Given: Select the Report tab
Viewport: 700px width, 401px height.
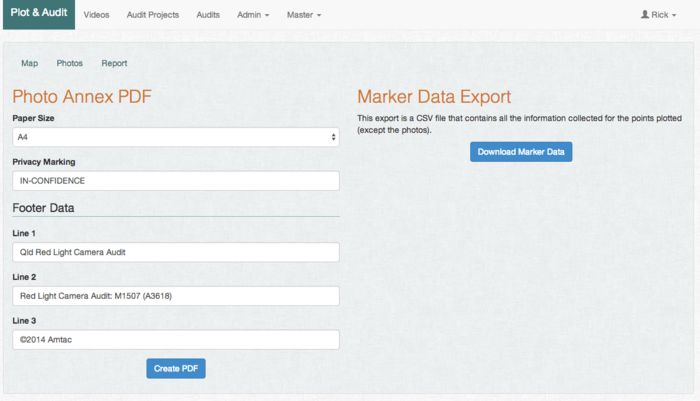Looking at the screenshot, I should click(114, 63).
